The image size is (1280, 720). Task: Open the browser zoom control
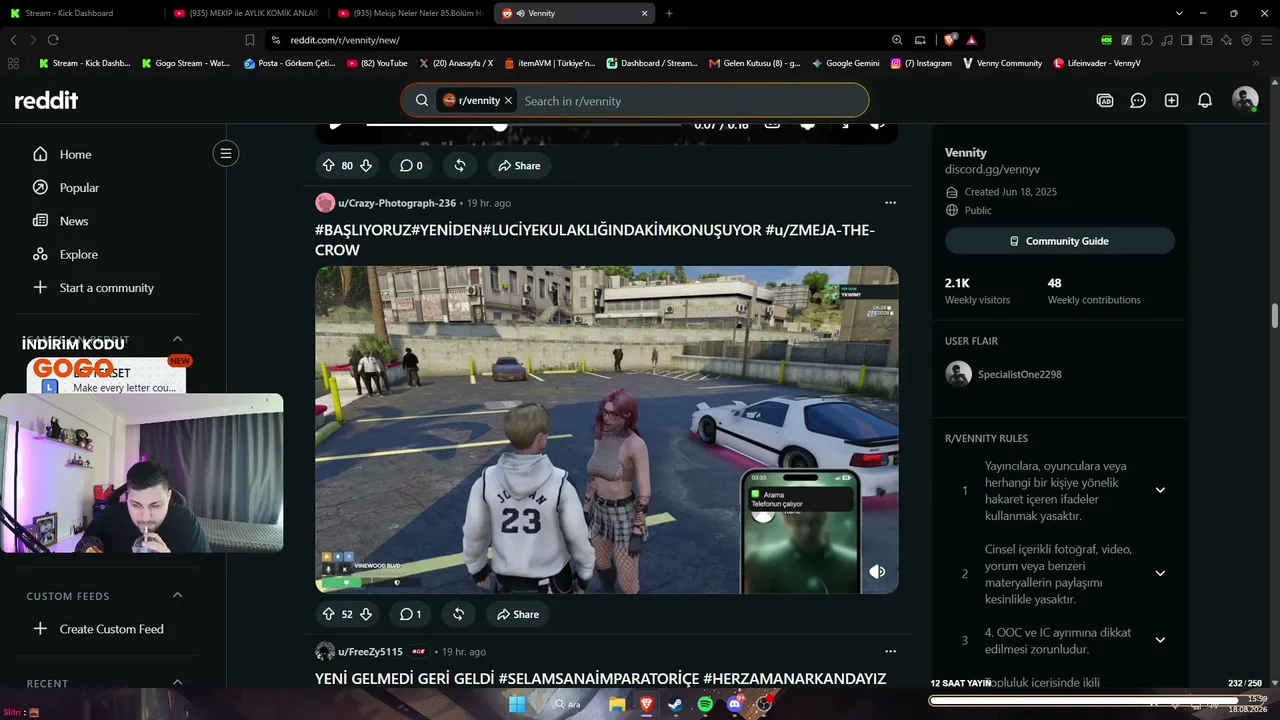click(897, 40)
